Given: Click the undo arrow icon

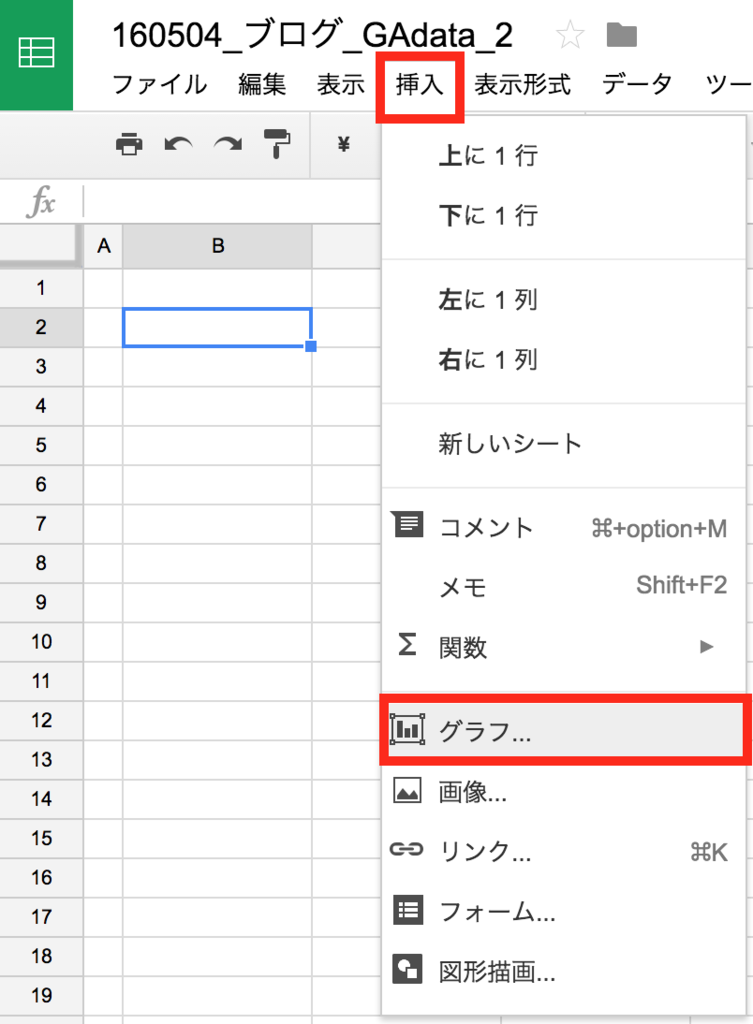Looking at the screenshot, I should [178, 144].
